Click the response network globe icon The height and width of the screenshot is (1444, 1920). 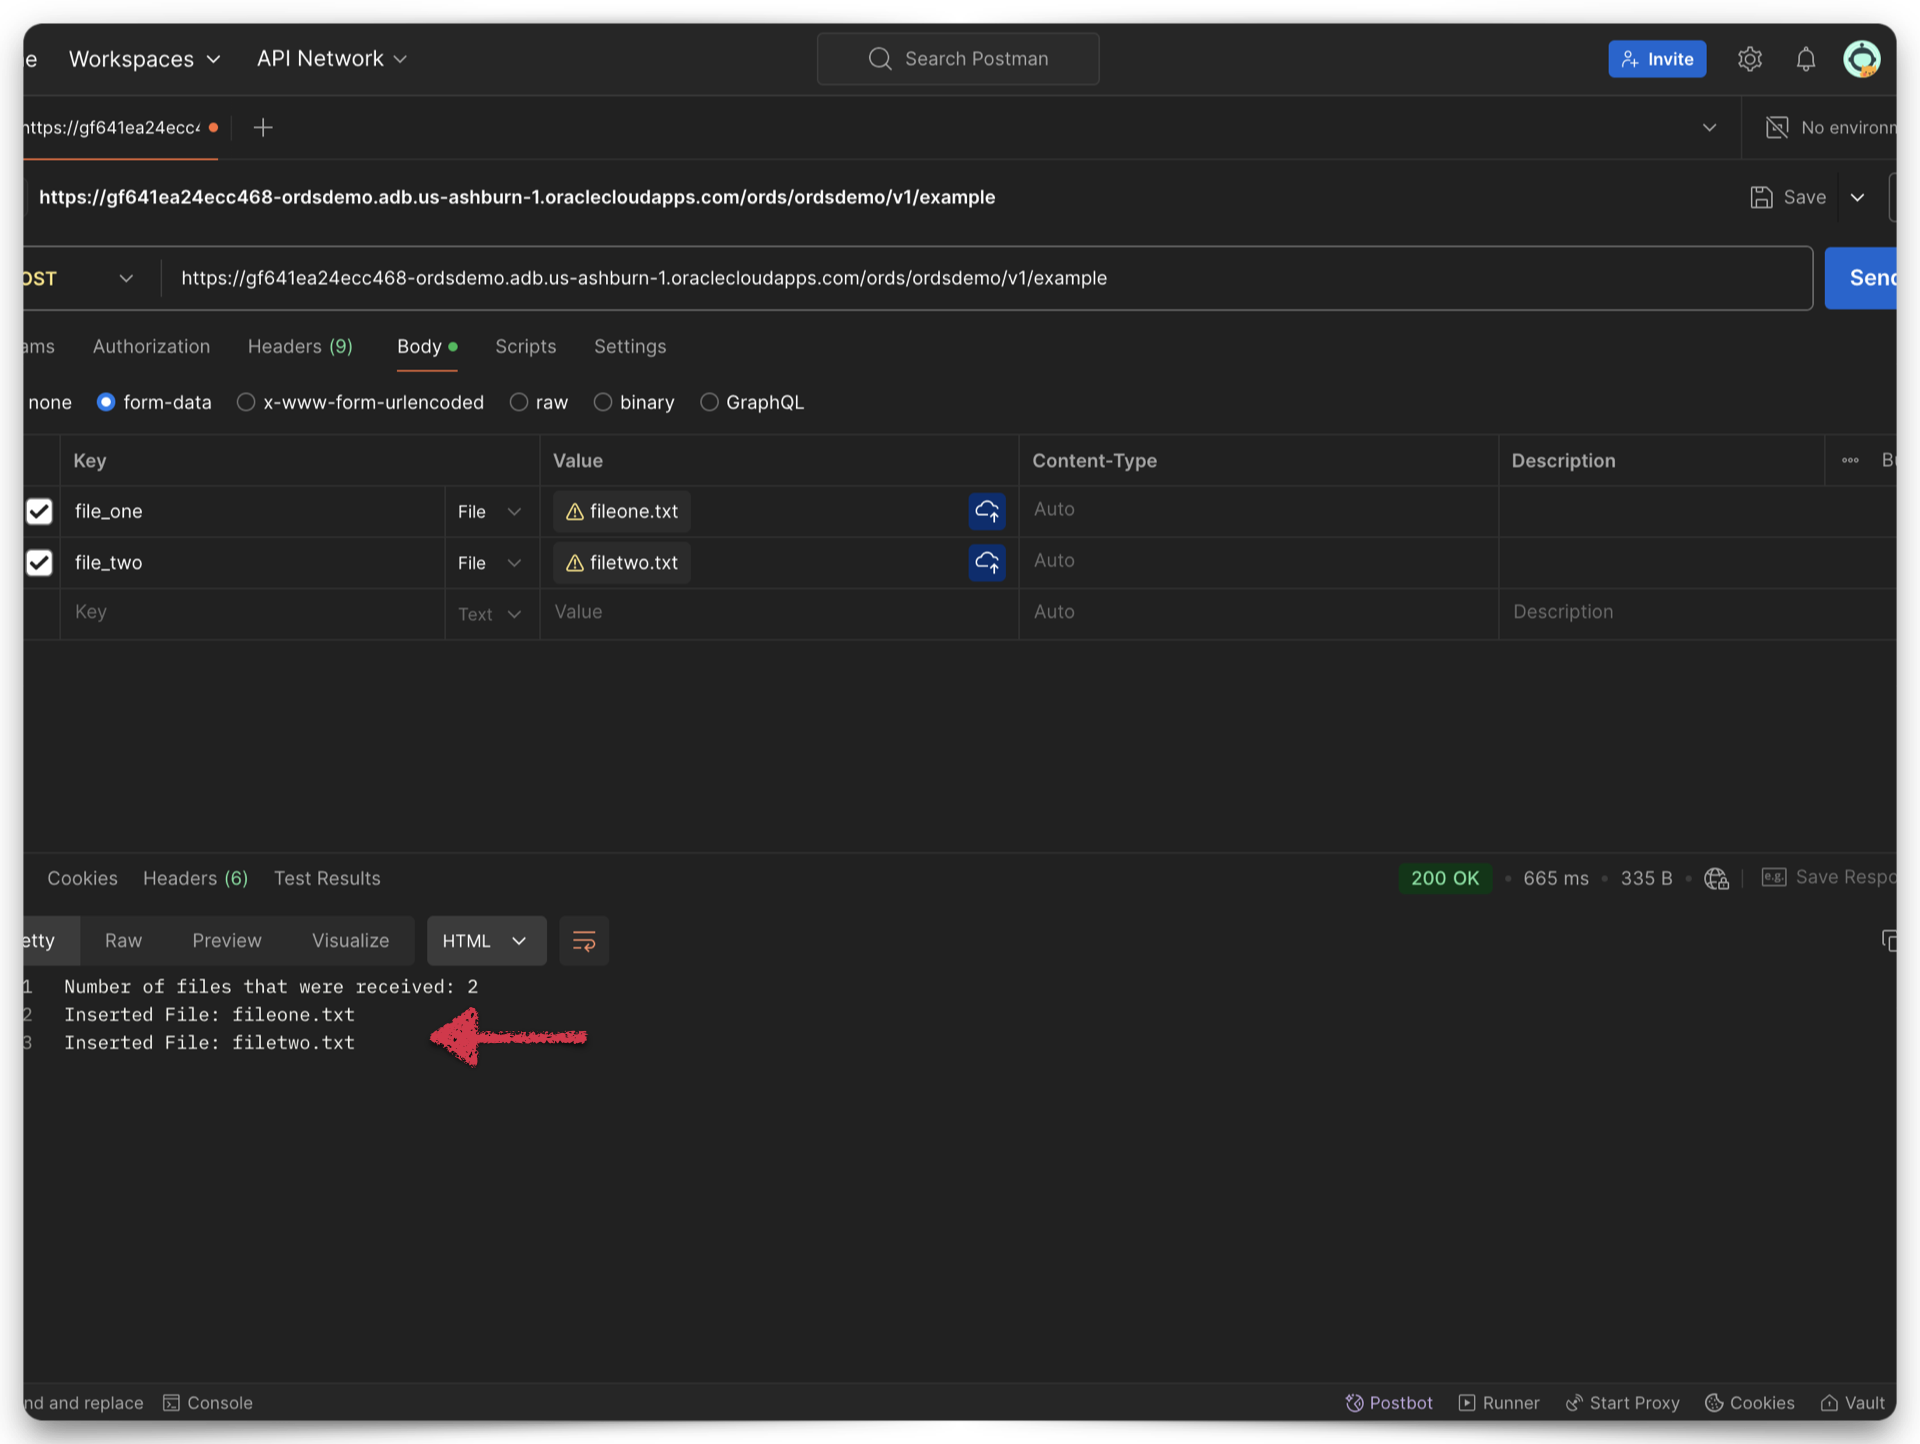(x=1716, y=878)
